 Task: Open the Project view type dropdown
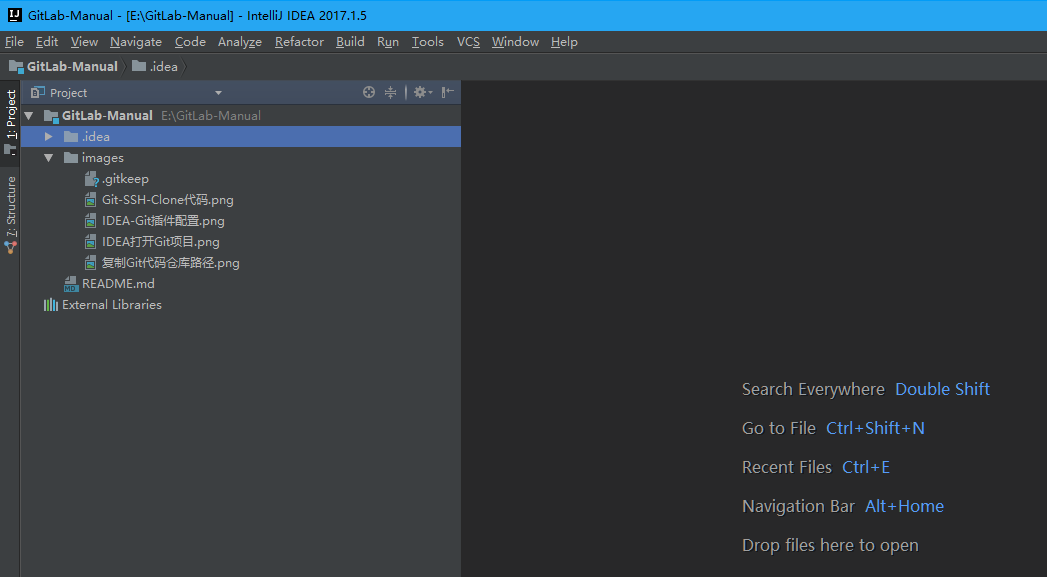(x=218, y=93)
